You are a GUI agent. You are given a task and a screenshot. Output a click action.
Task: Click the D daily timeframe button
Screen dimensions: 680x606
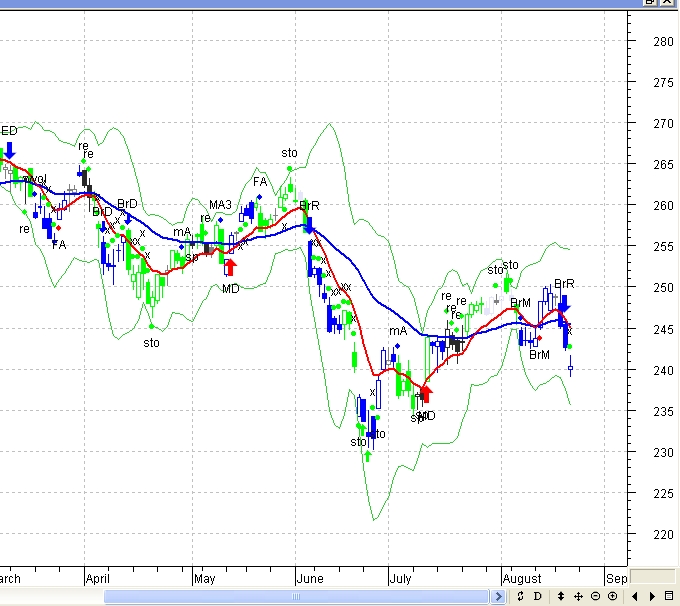pyautogui.click(x=536, y=596)
